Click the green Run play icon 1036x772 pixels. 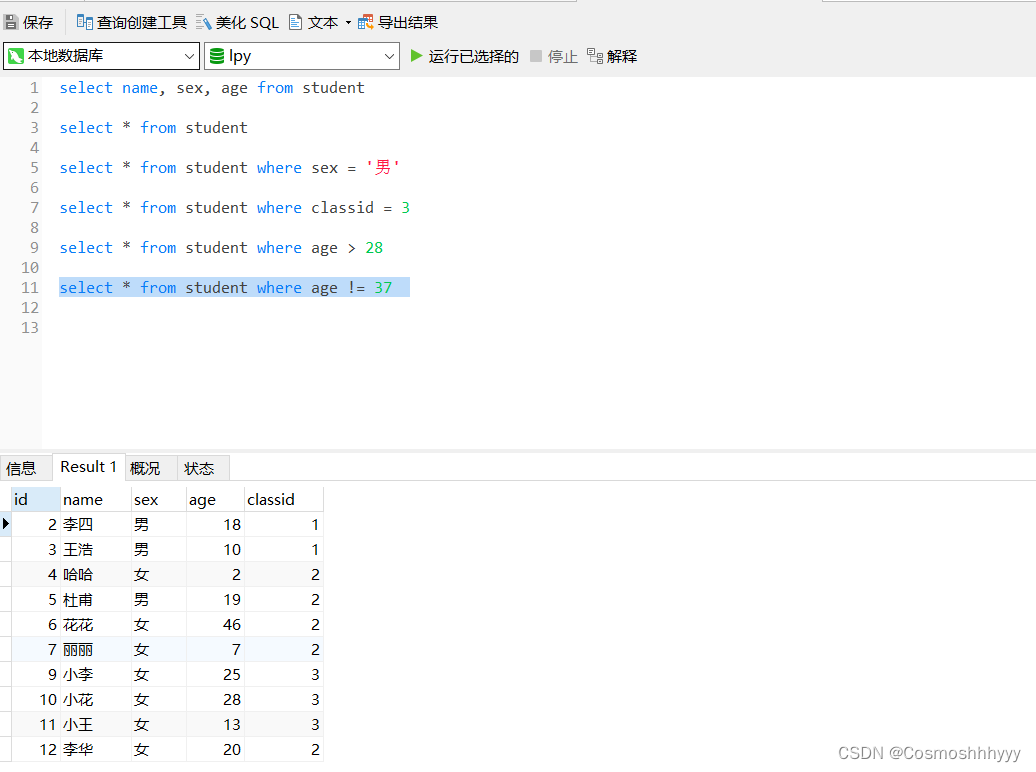point(416,56)
